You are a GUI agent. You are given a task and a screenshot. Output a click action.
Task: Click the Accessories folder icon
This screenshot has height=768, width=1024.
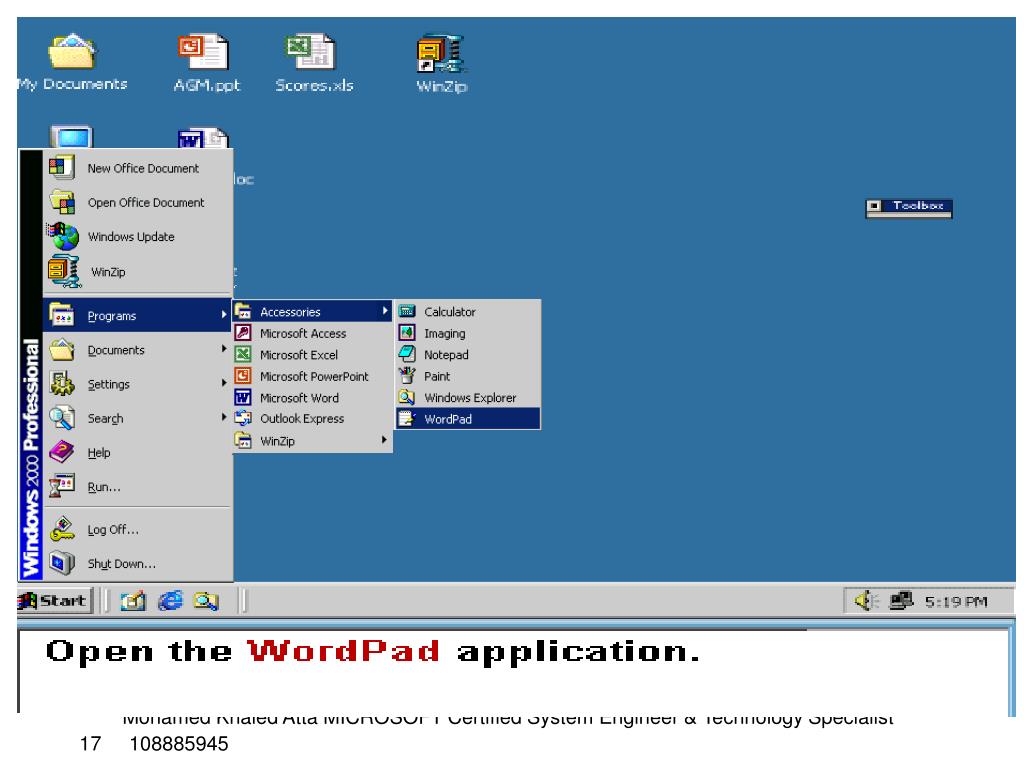pyautogui.click(x=243, y=311)
